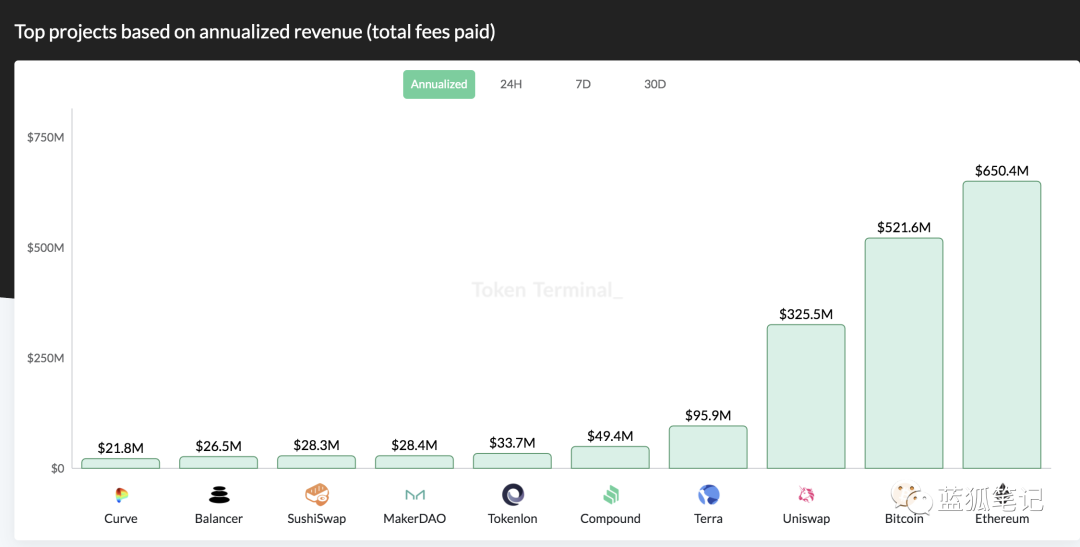This screenshot has width=1080, height=547.
Task: Click the Terra $95.9M bar
Action: [x=708, y=447]
